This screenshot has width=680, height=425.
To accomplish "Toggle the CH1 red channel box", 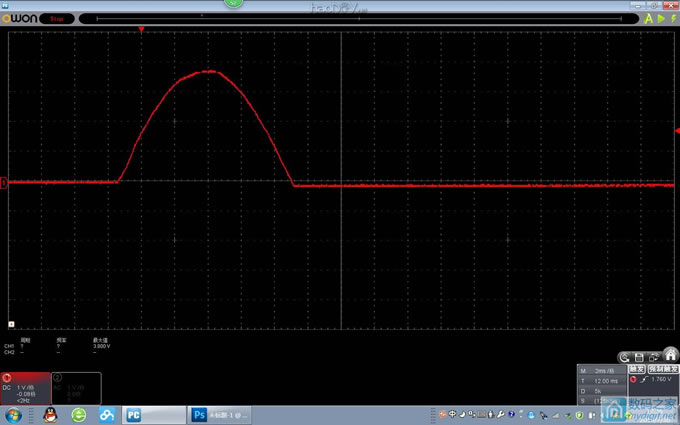I will point(25,389).
